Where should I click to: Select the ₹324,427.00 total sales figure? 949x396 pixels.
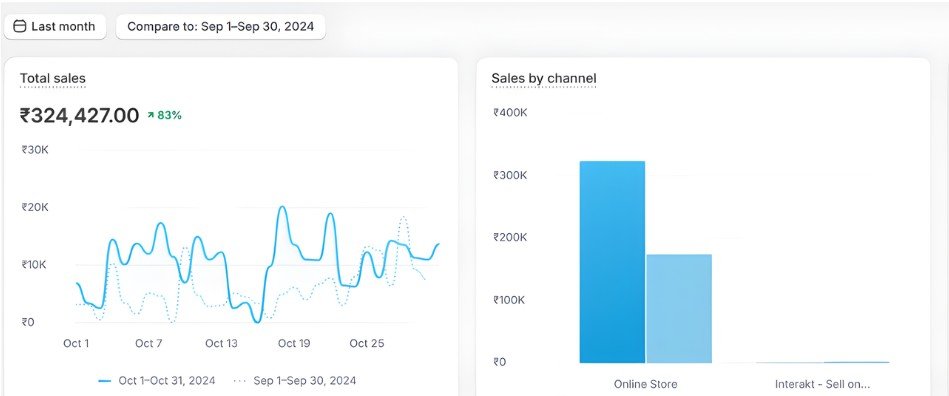tap(79, 115)
